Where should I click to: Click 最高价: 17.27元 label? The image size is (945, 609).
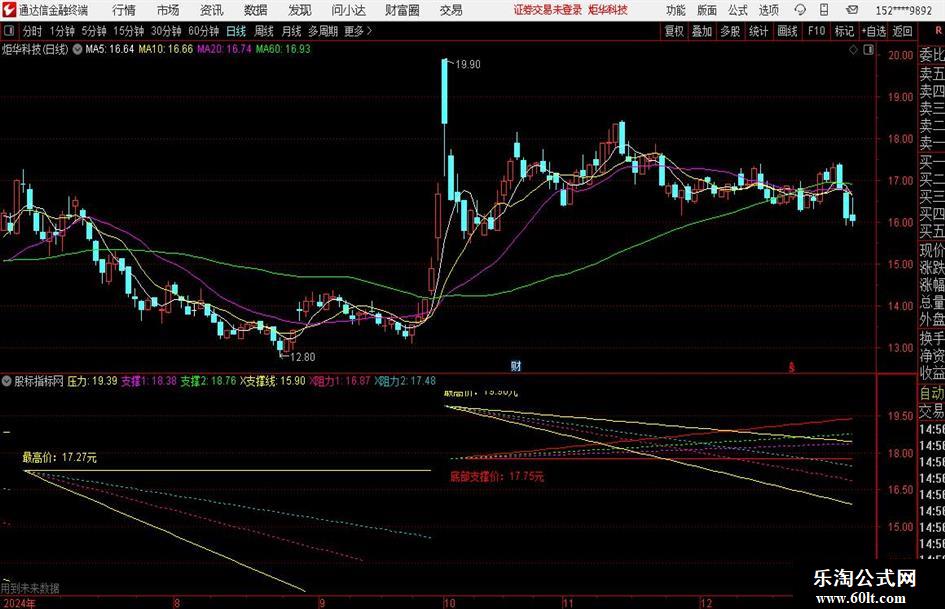(x=60, y=458)
